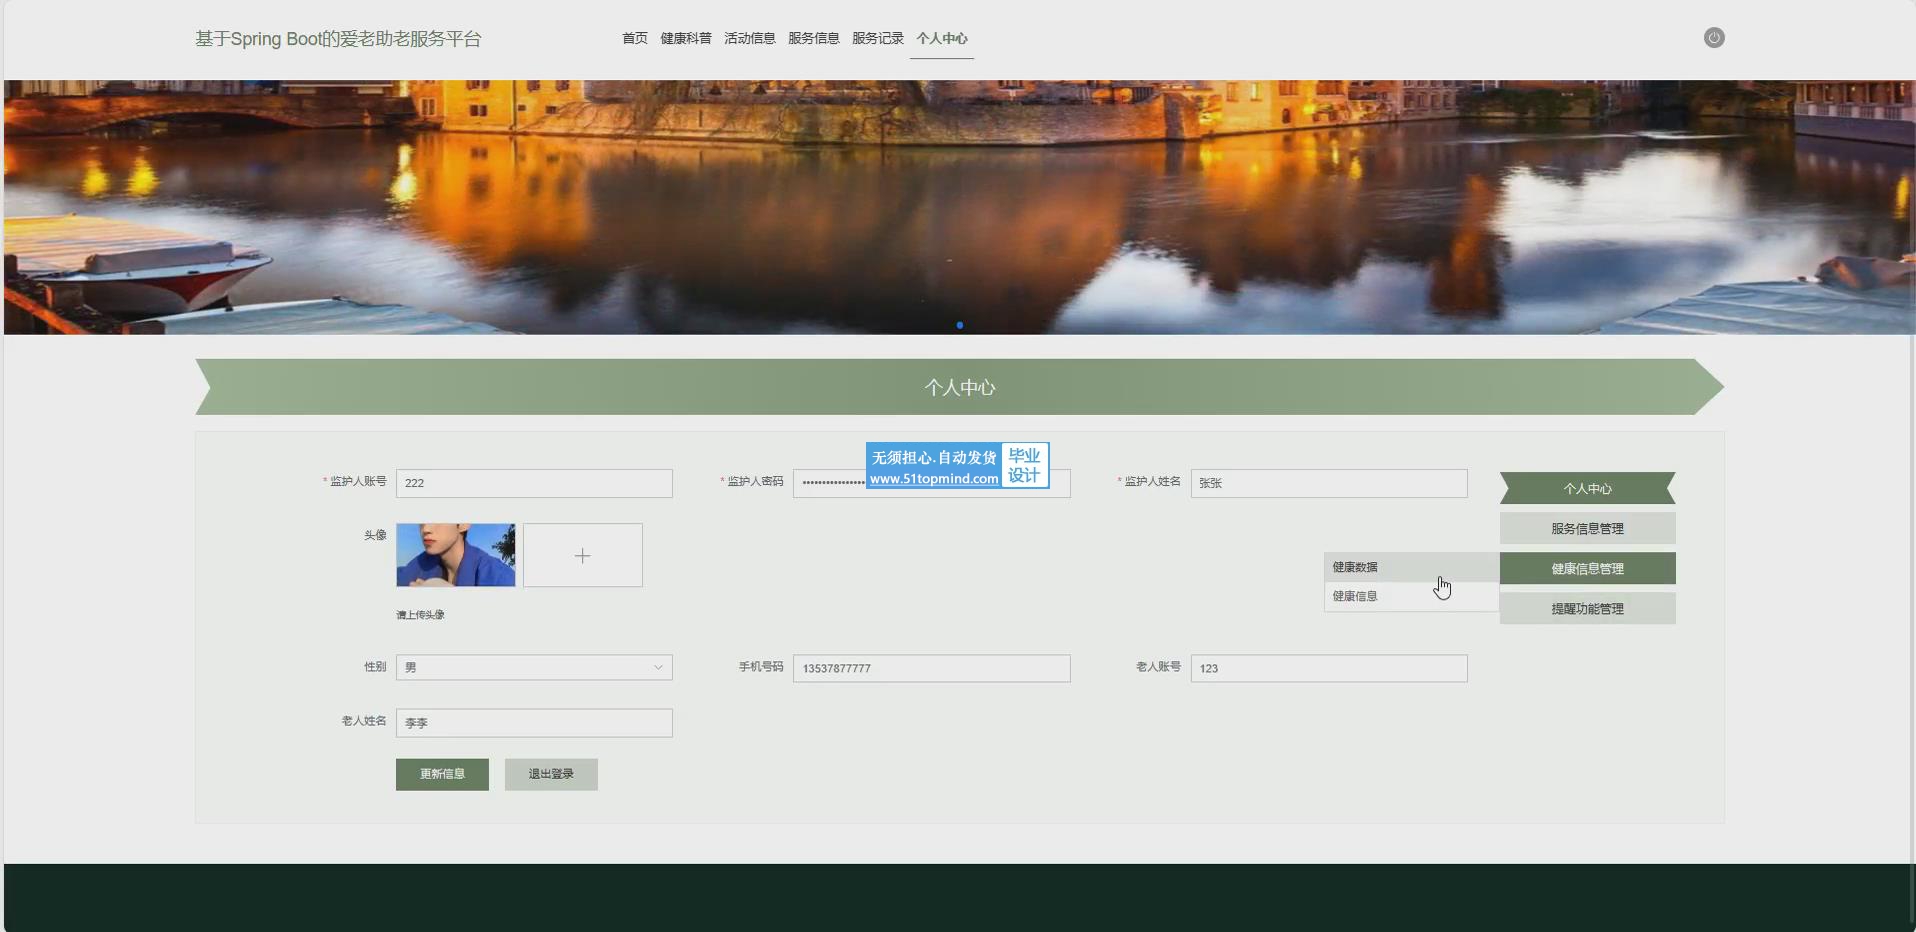Choose 健康信息 submenu entry
1916x932 pixels.
pyautogui.click(x=1412, y=596)
